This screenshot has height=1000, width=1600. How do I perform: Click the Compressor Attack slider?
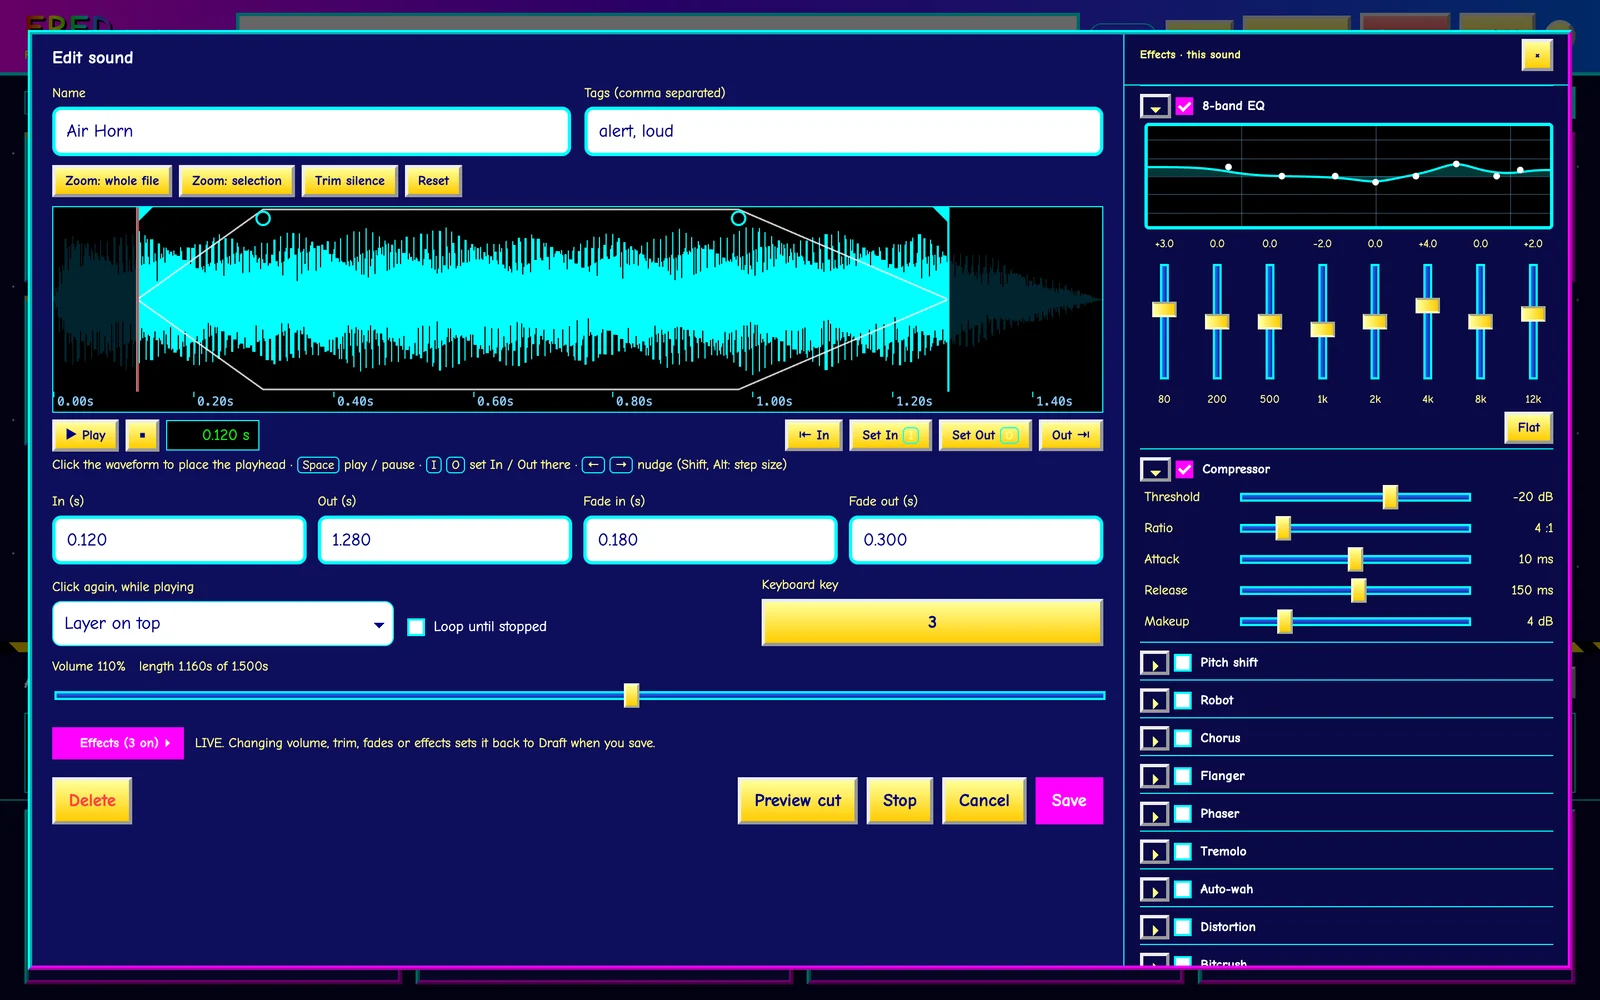point(1355,559)
